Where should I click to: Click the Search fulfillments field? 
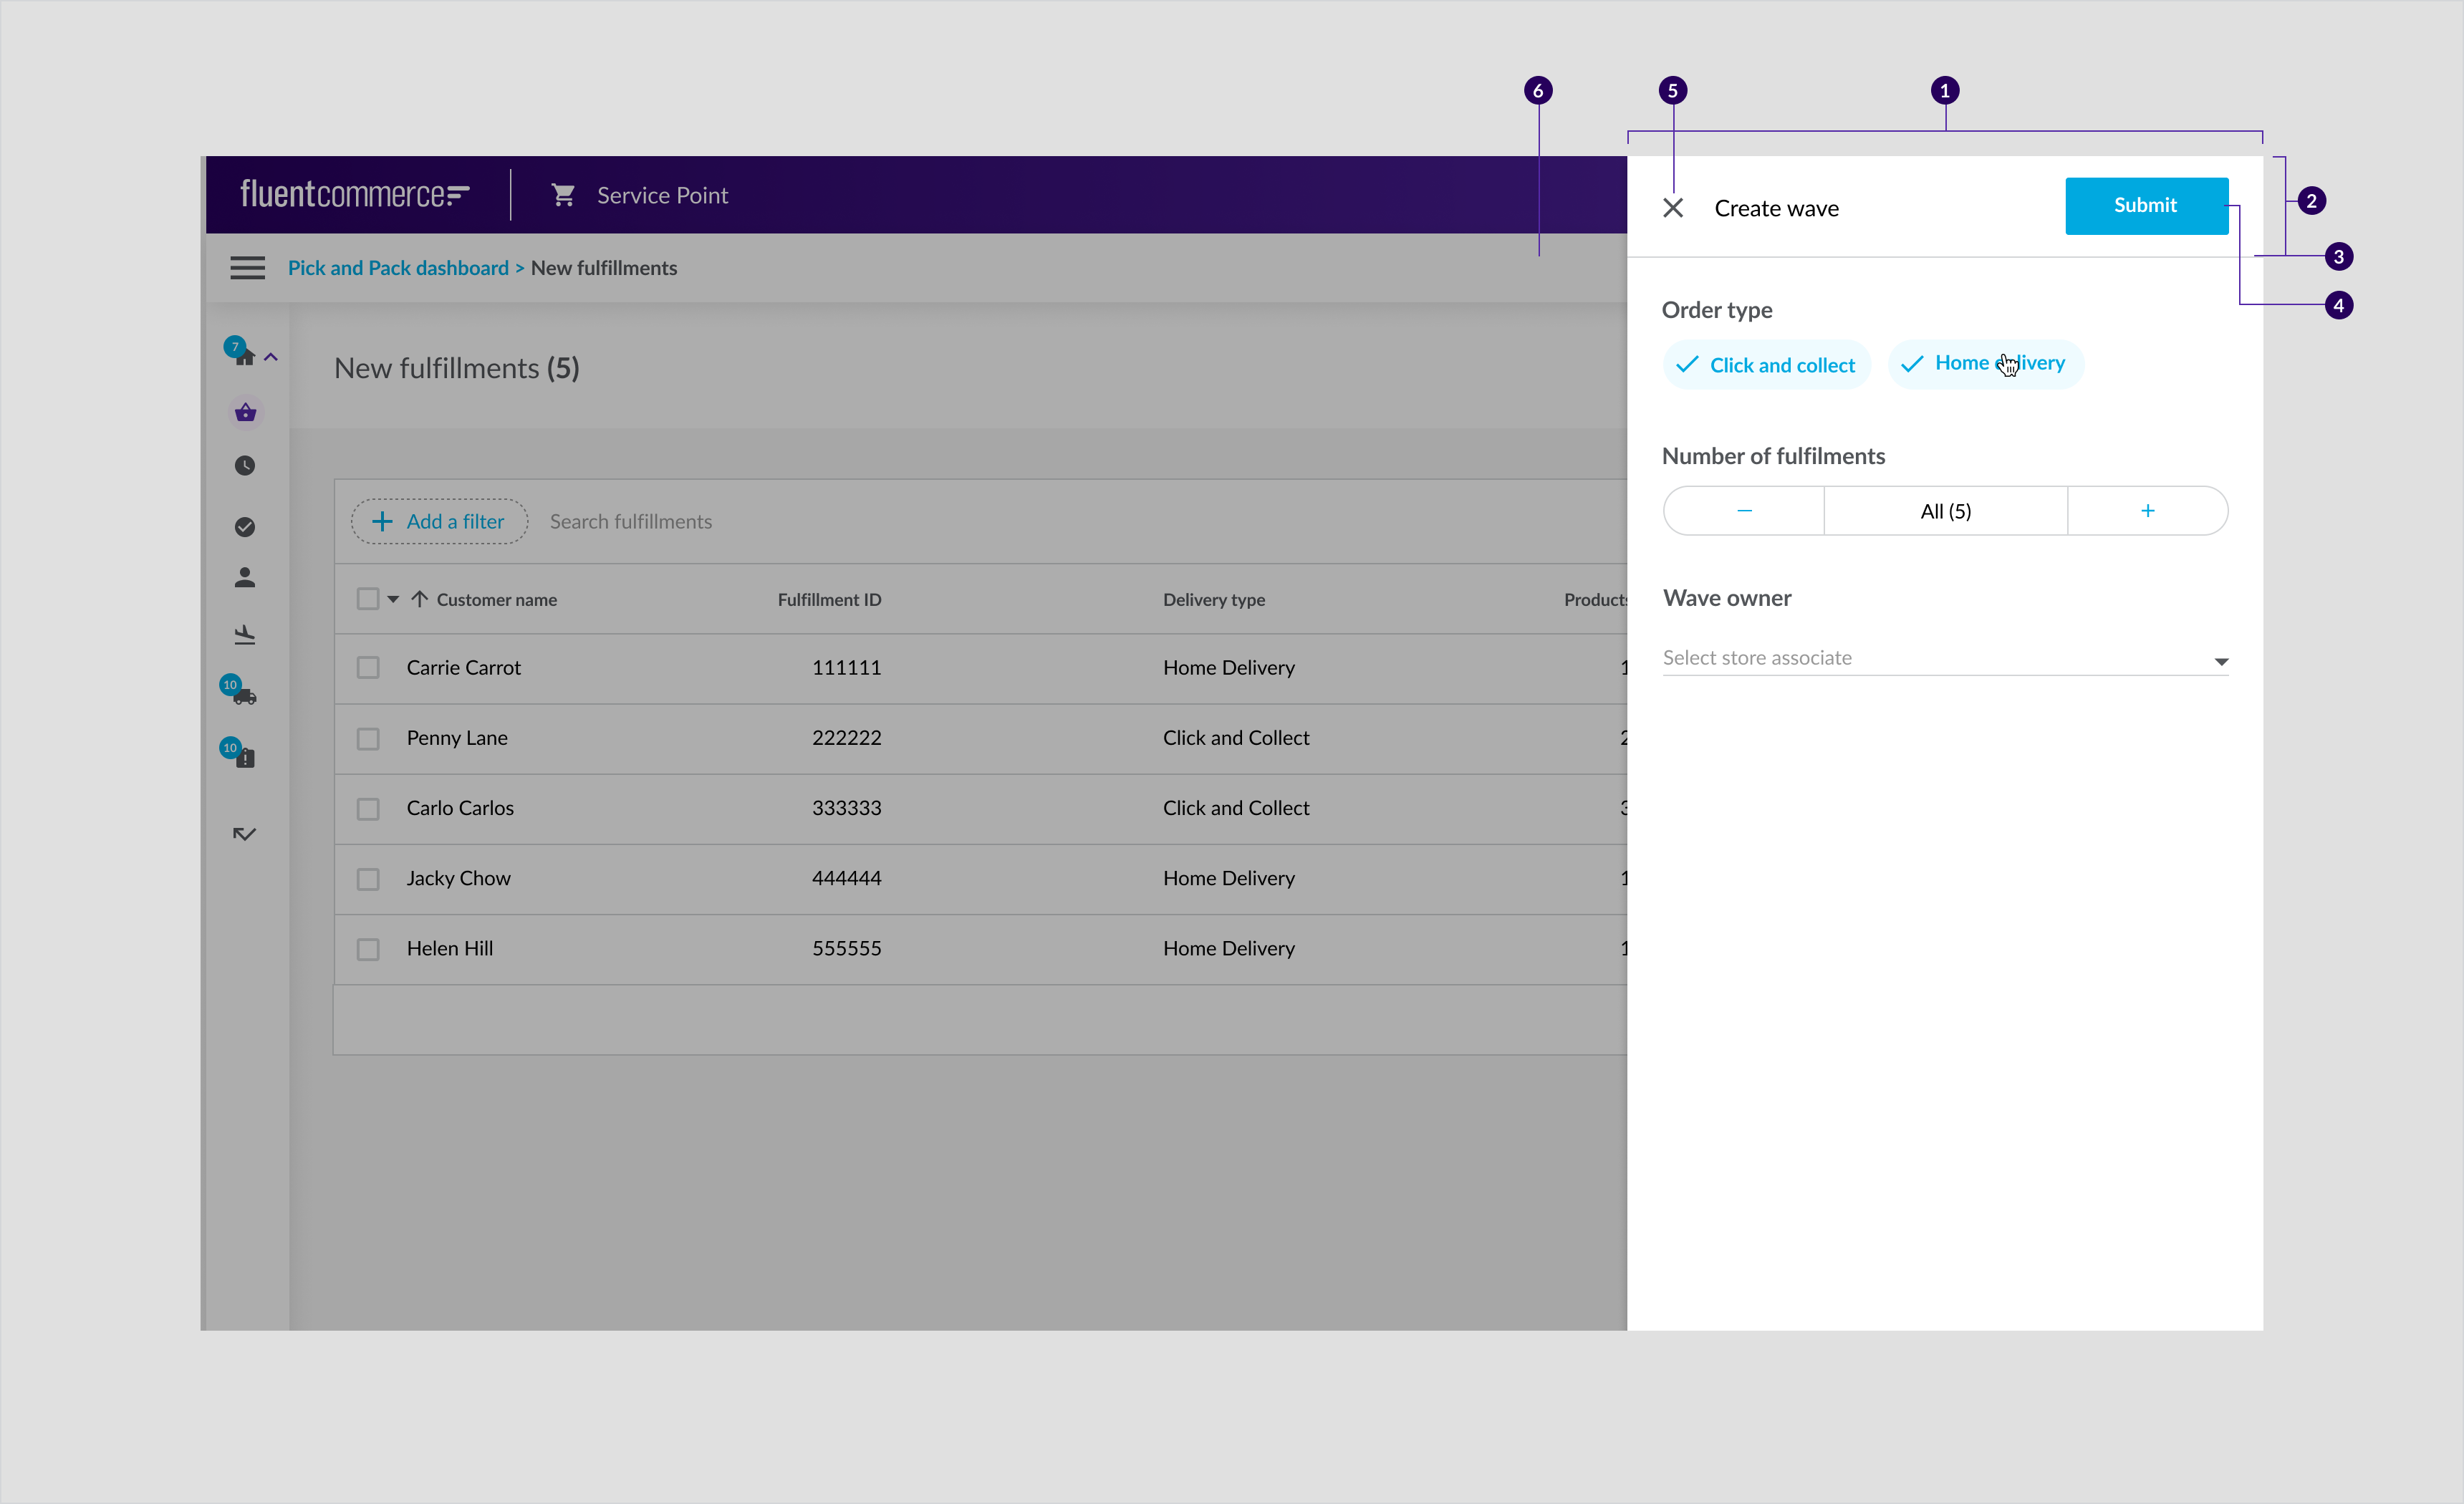(x=630, y=522)
